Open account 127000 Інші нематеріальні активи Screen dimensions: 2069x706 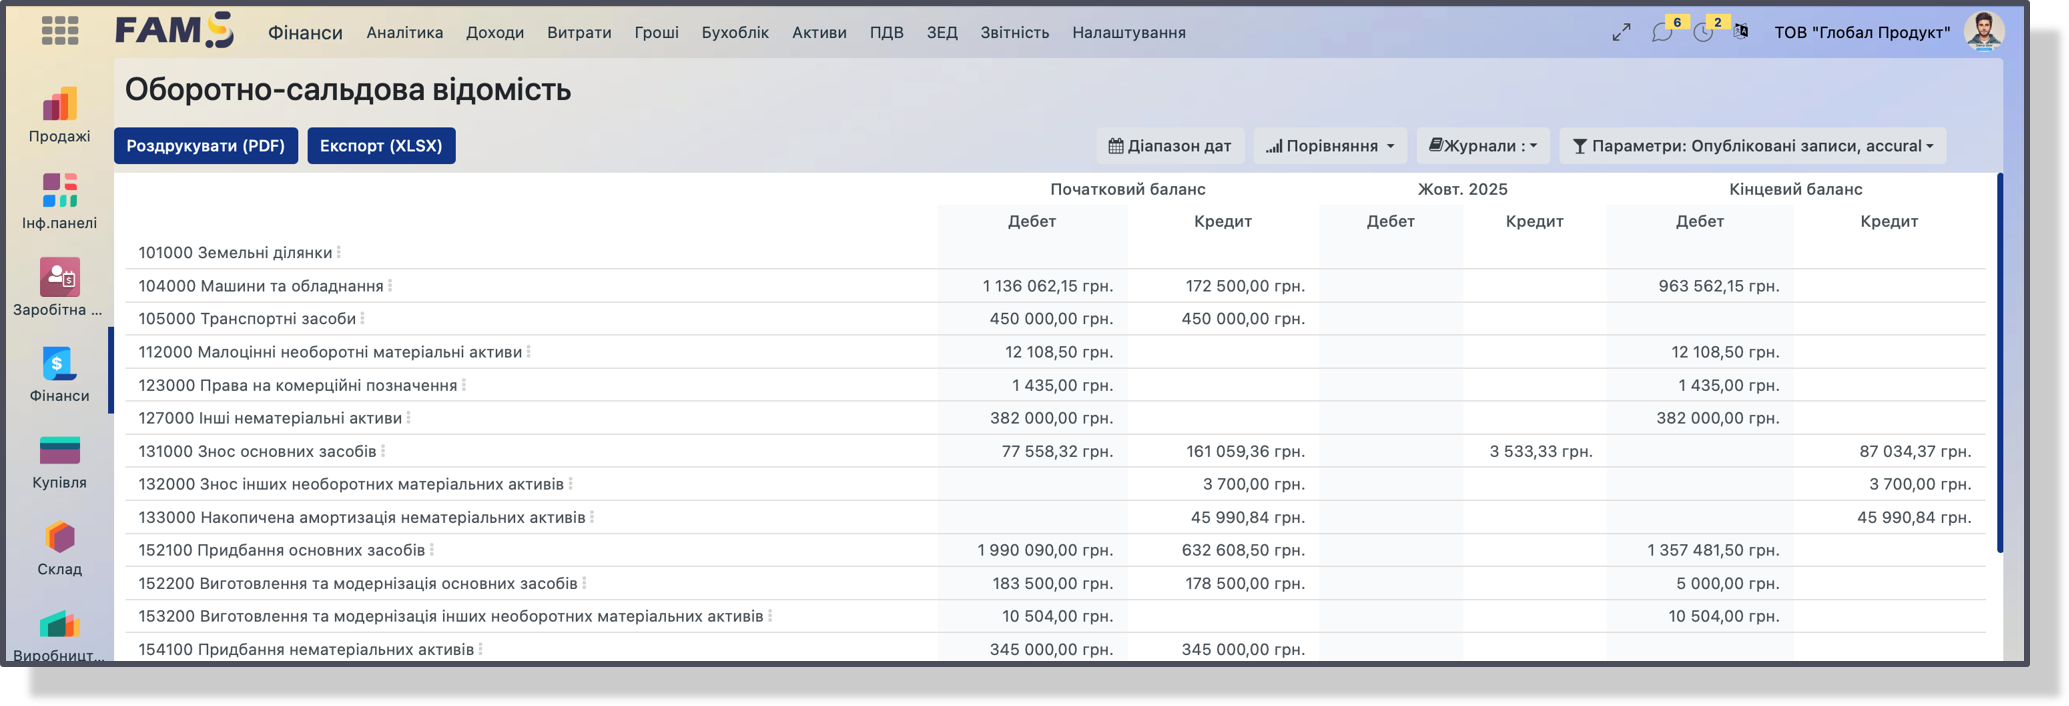(270, 418)
